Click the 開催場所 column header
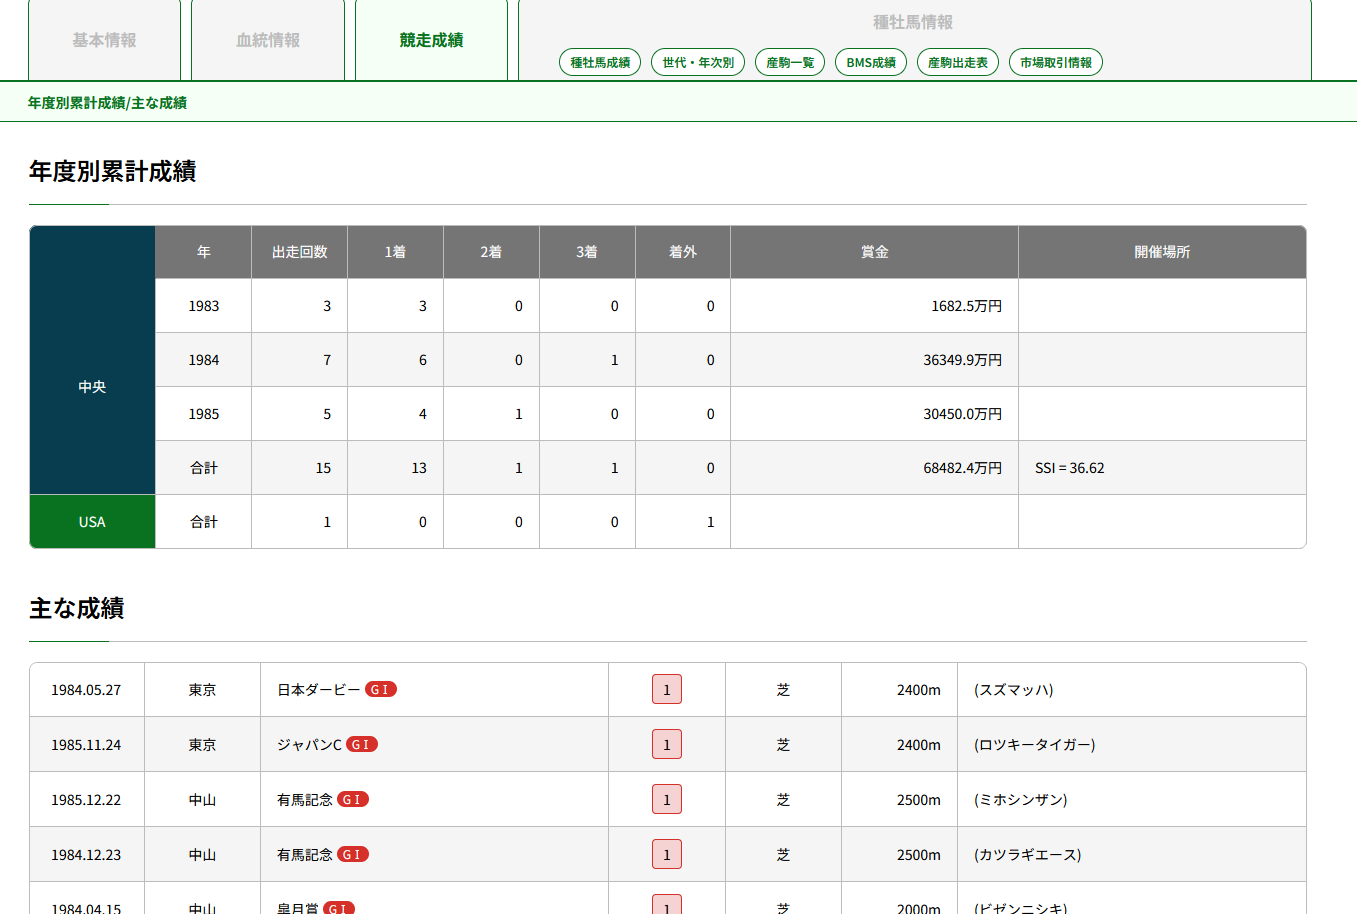This screenshot has height=914, width=1357. pos(1162,252)
